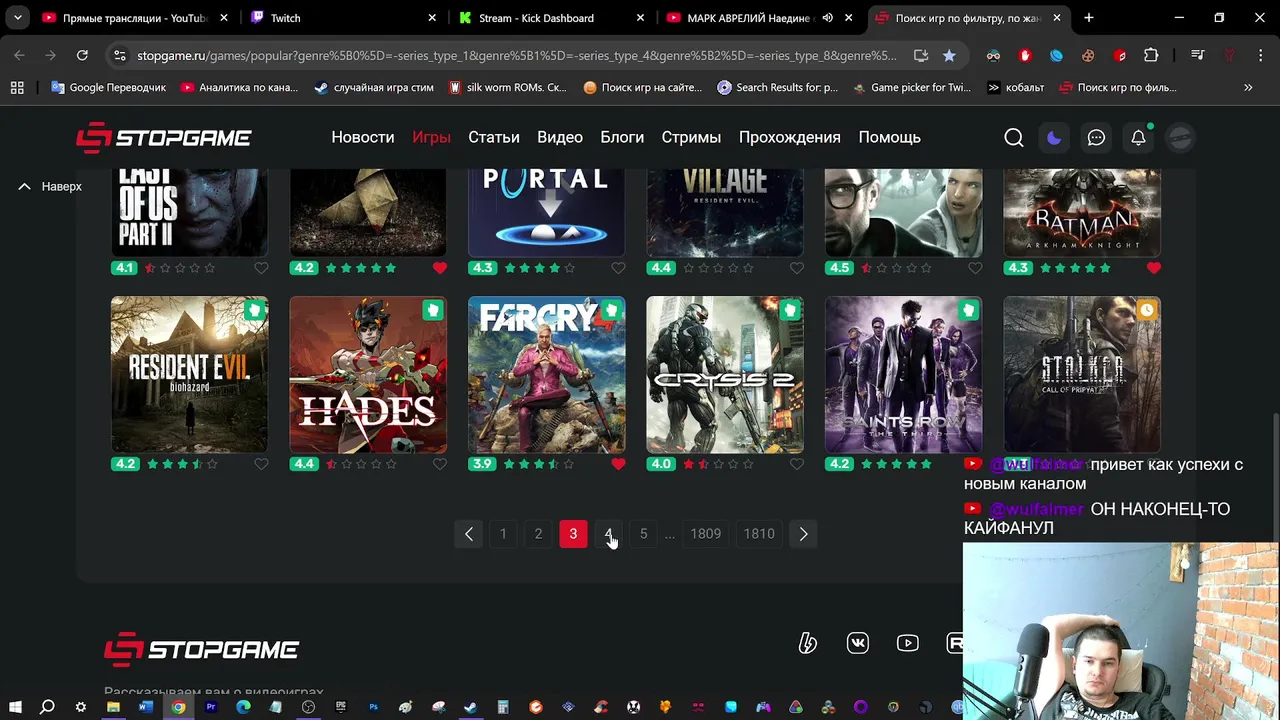This screenshot has width=1280, height=720.
Task: Click the Наверх scroll-to-top button
Action: pos(50,187)
